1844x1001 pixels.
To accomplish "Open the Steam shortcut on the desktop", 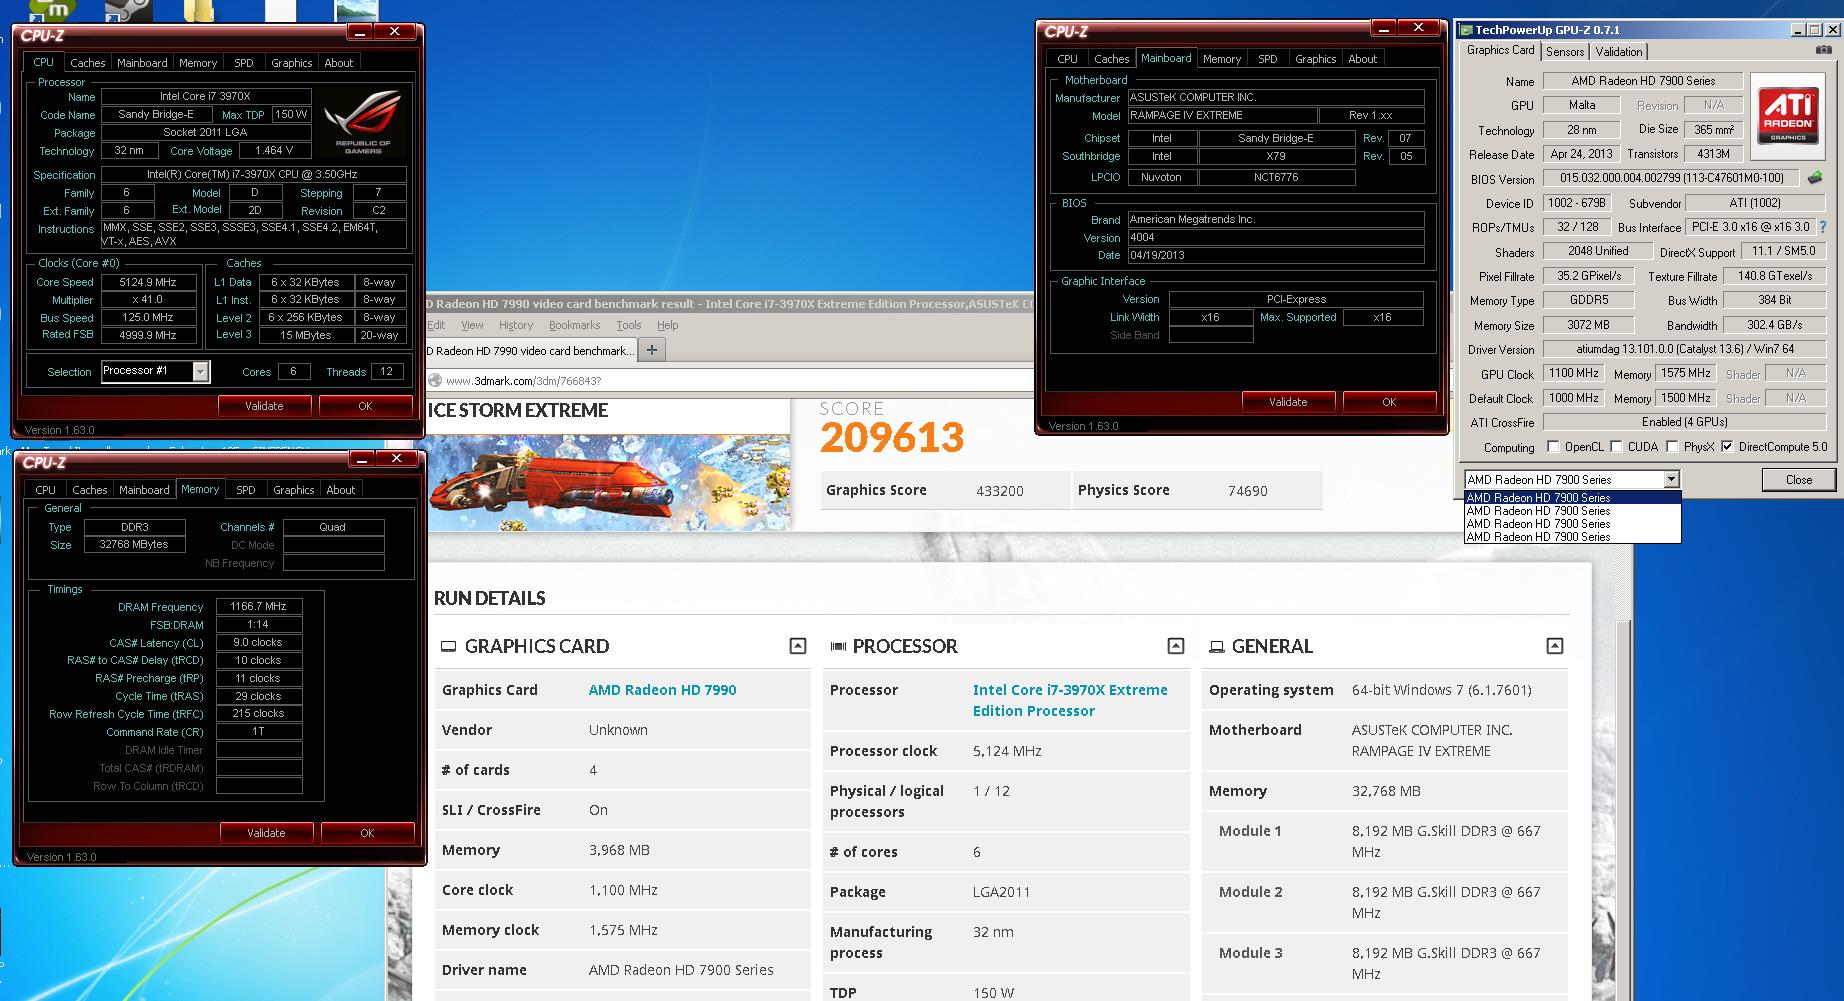I will coord(129,10).
